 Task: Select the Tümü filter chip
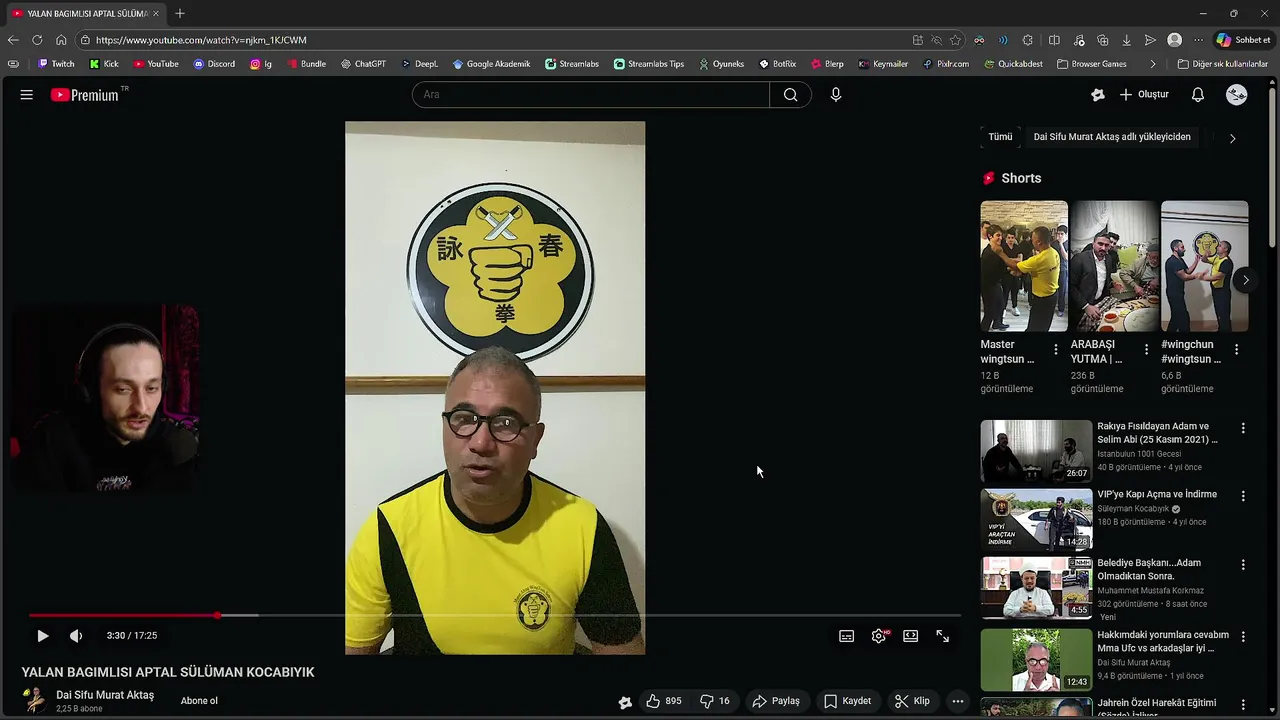point(1000,137)
